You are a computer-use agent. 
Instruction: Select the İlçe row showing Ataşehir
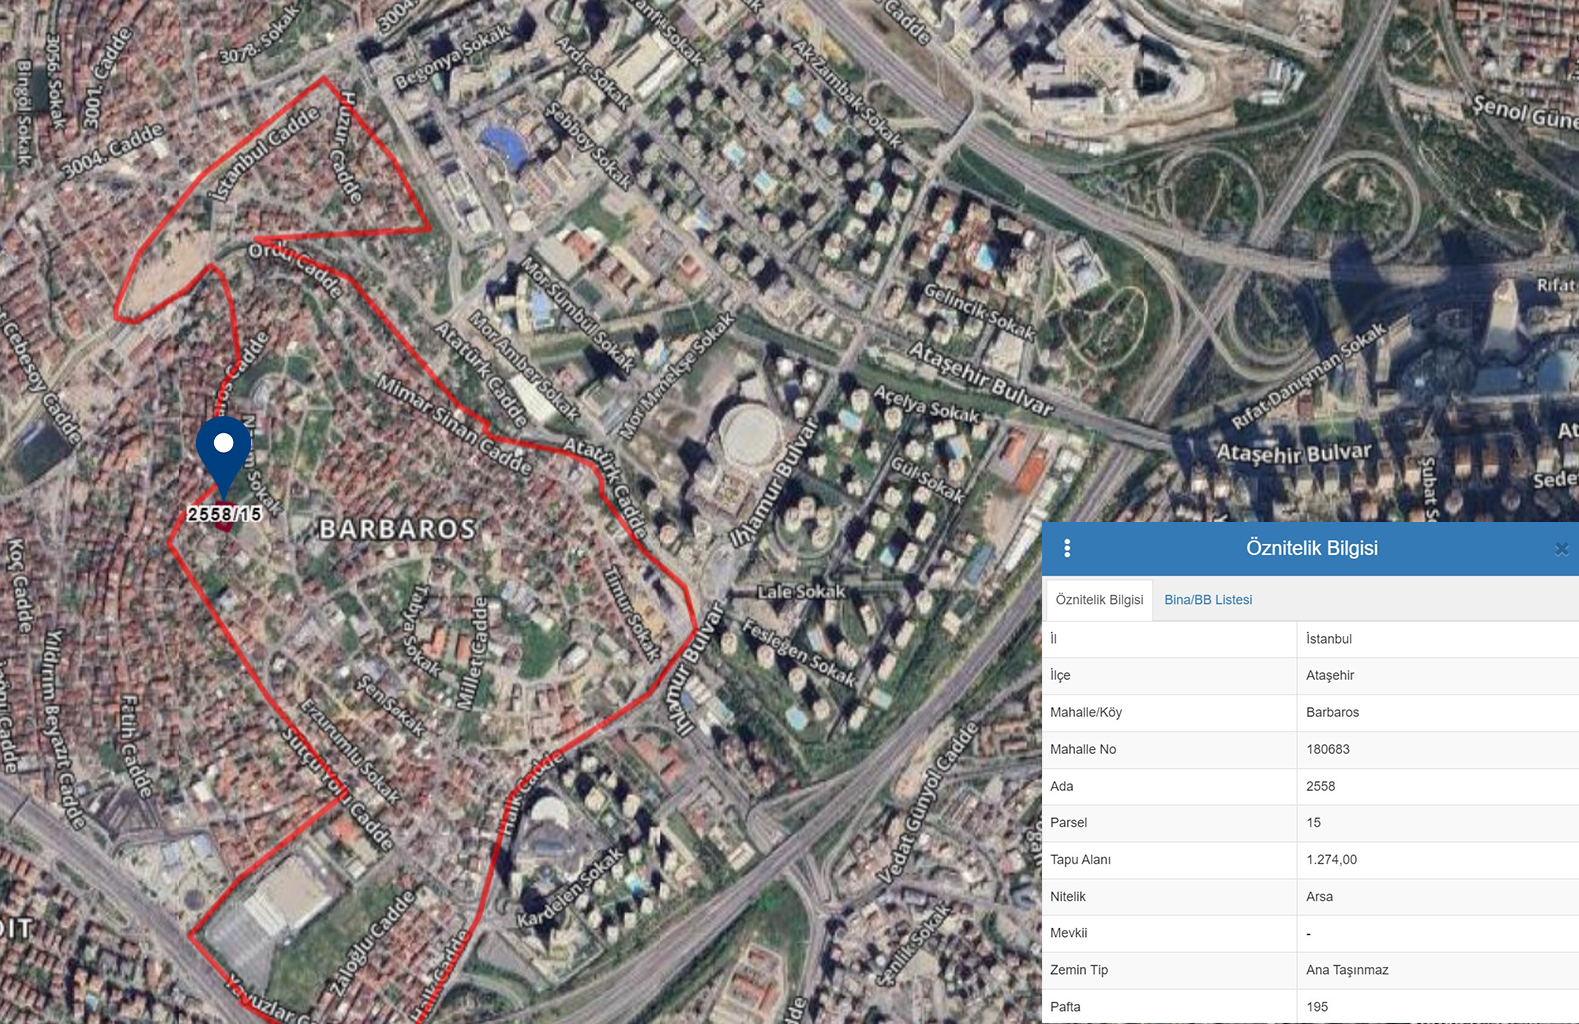click(1310, 676)
